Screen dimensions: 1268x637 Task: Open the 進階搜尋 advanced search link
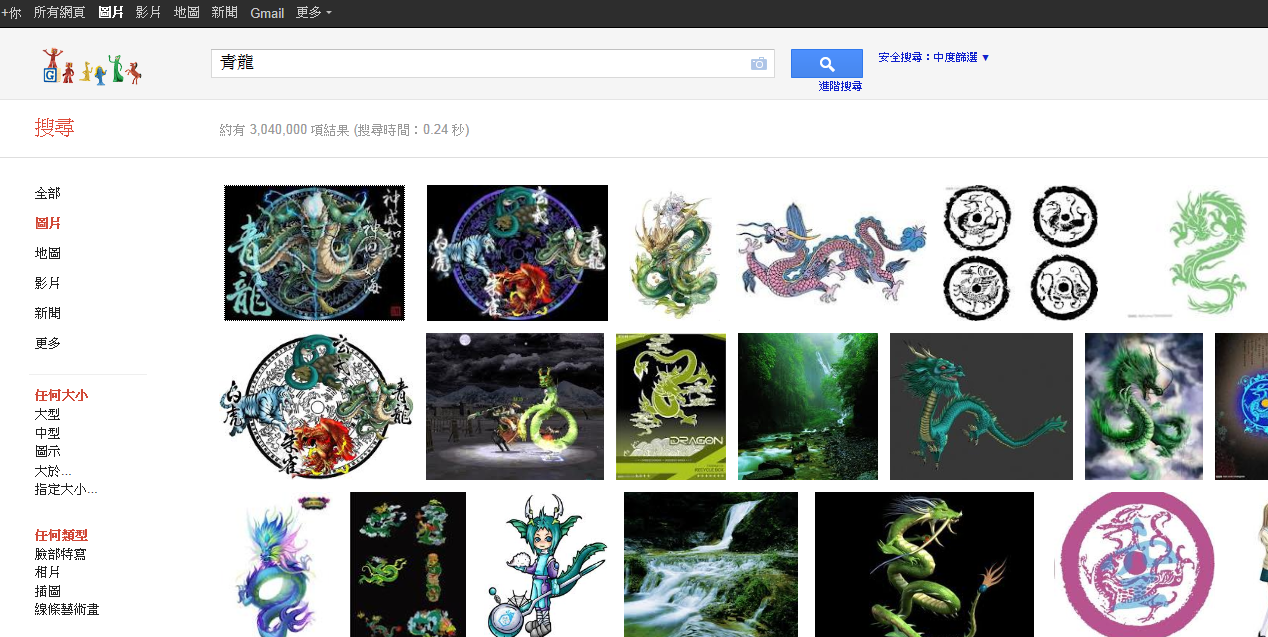point(840,87)
